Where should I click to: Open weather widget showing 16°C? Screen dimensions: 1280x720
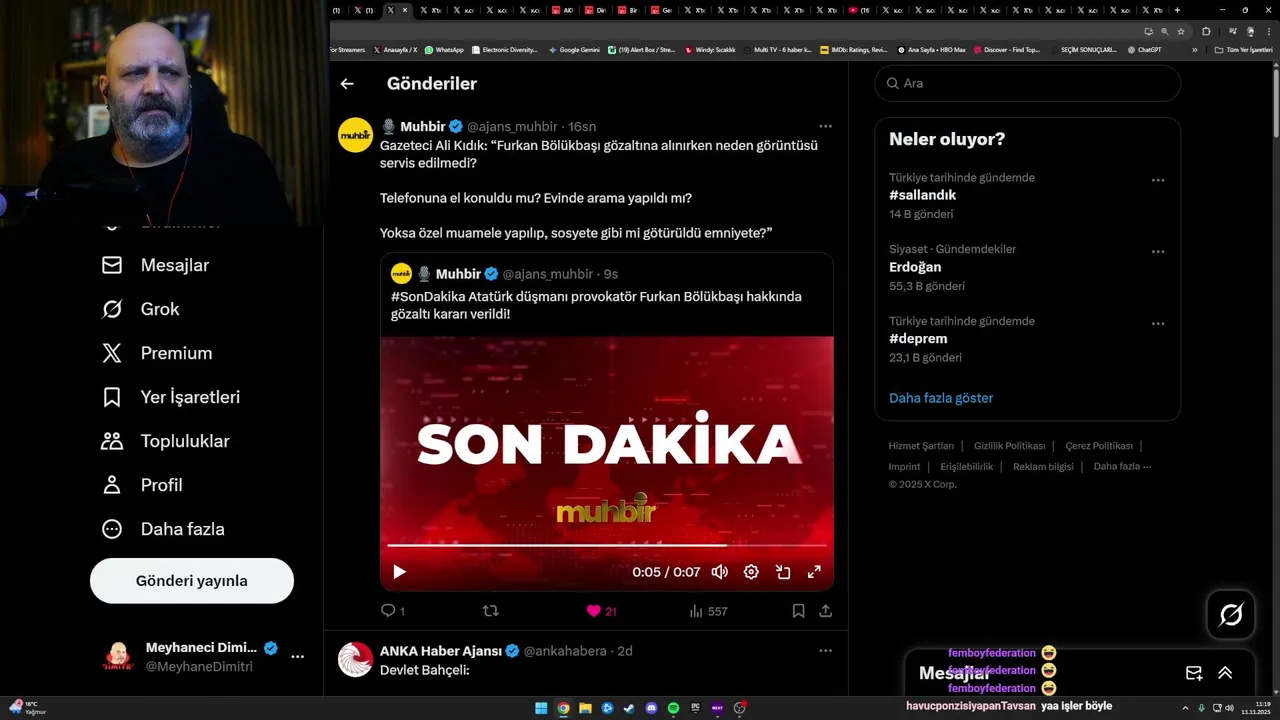point(26,708)
